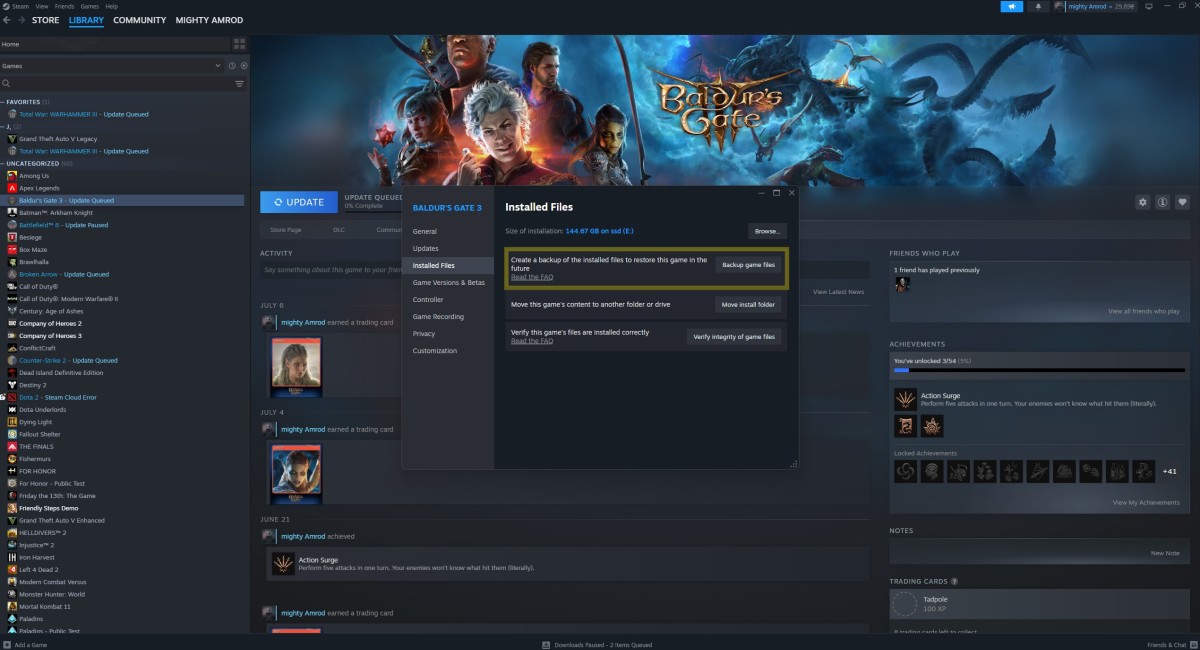This screenshot has height=650, width=1200.
Task: Select Dying Light in the games list
Action: (36, 422)
